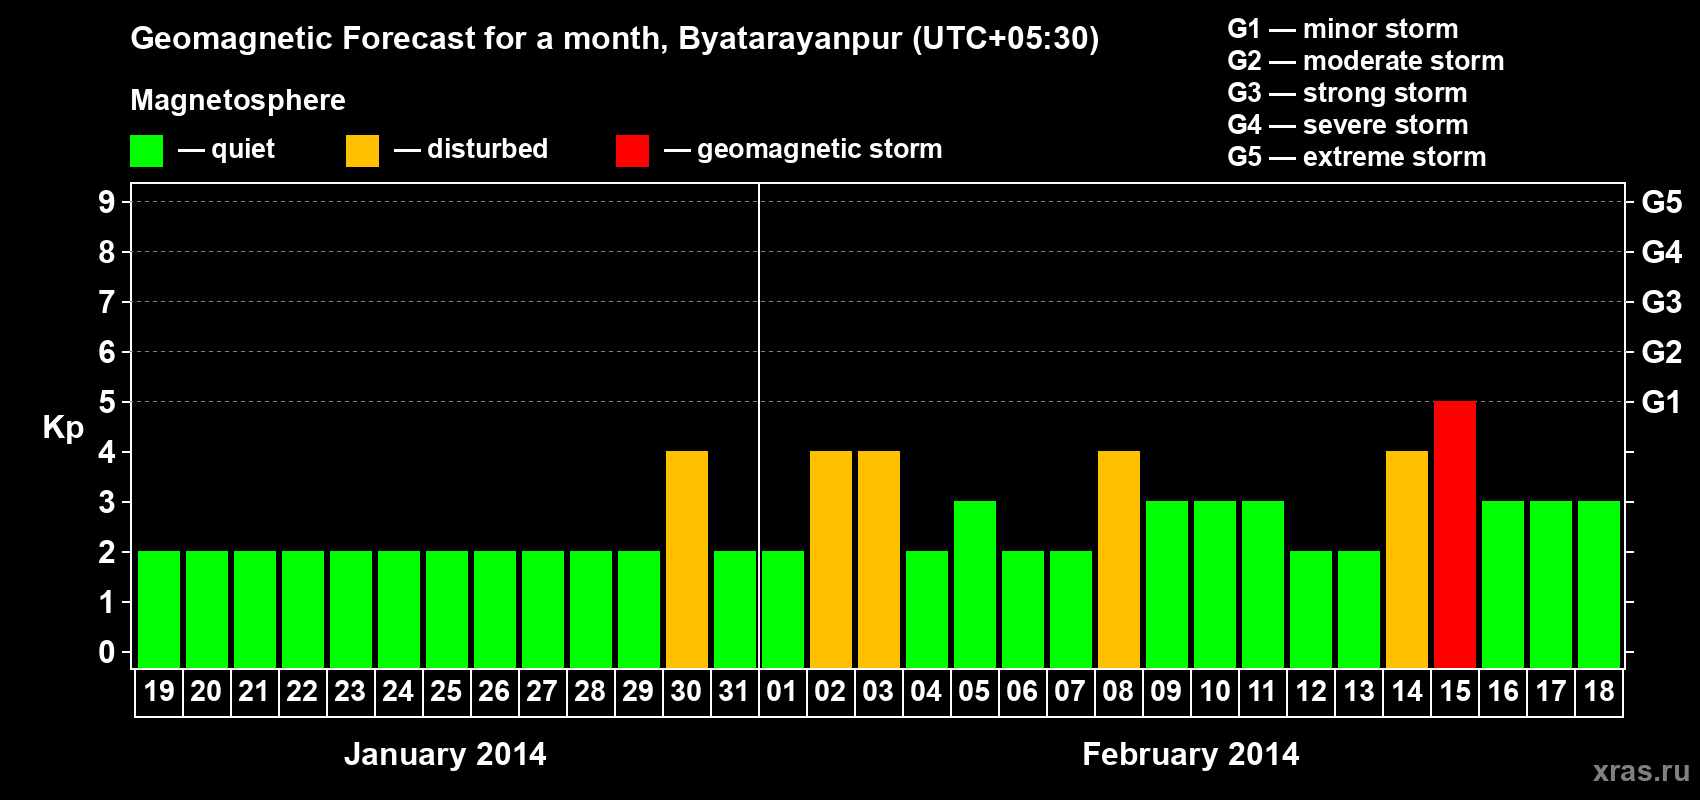Click the 'January 2014' month label

445,754
